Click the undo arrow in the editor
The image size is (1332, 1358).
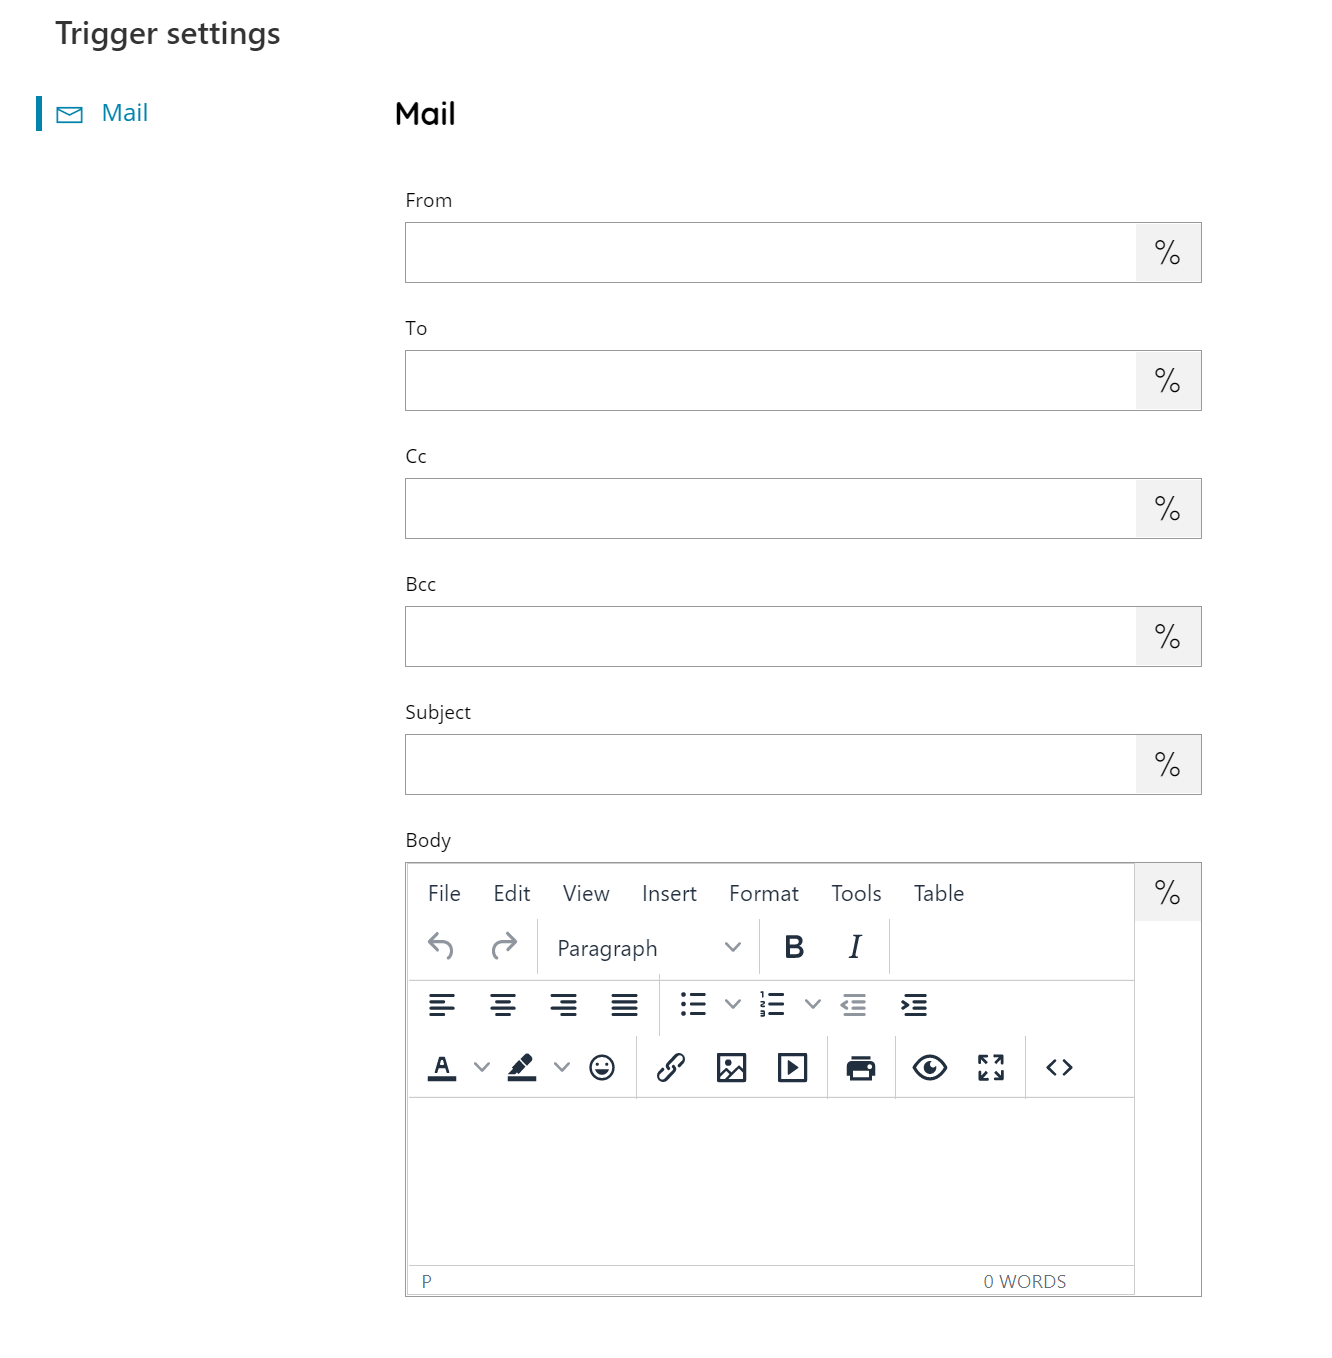tap(441, 946)
